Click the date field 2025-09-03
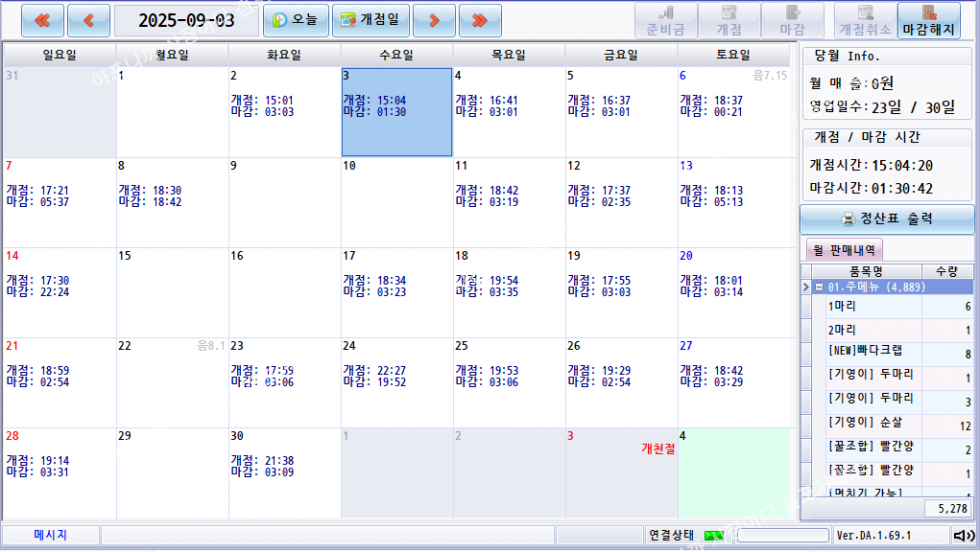This screenshot has height=552, width=980. click(x=186, y=20)
